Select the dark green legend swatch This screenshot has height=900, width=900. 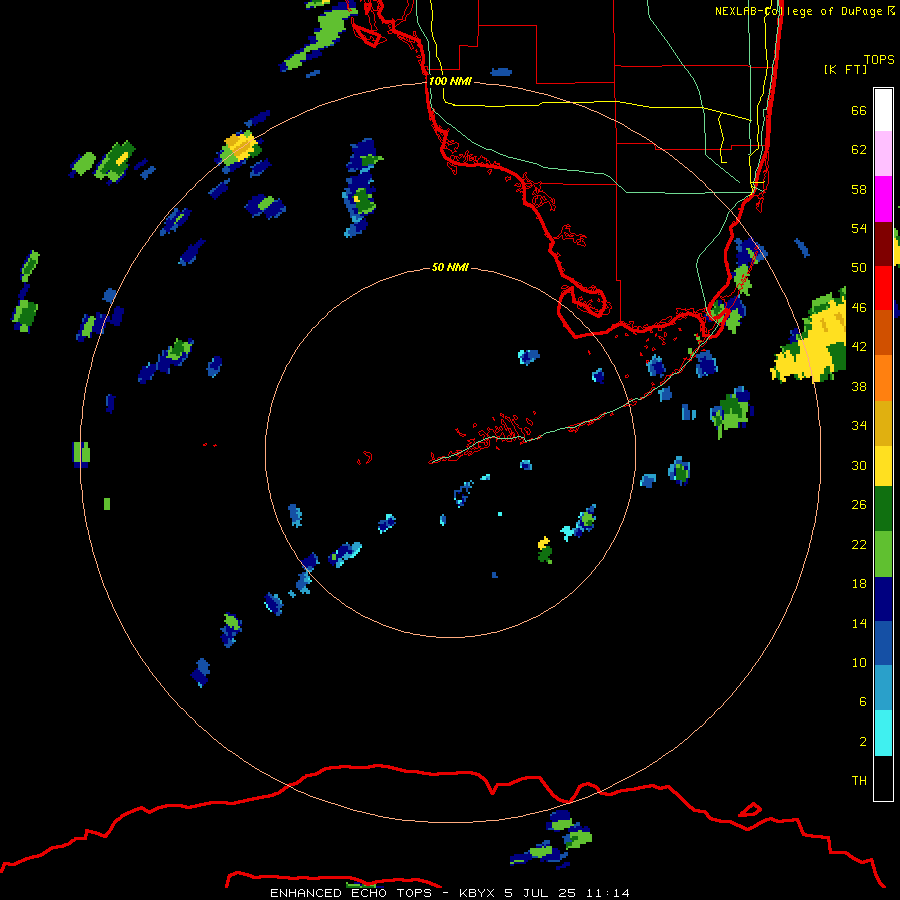(883, 509)
